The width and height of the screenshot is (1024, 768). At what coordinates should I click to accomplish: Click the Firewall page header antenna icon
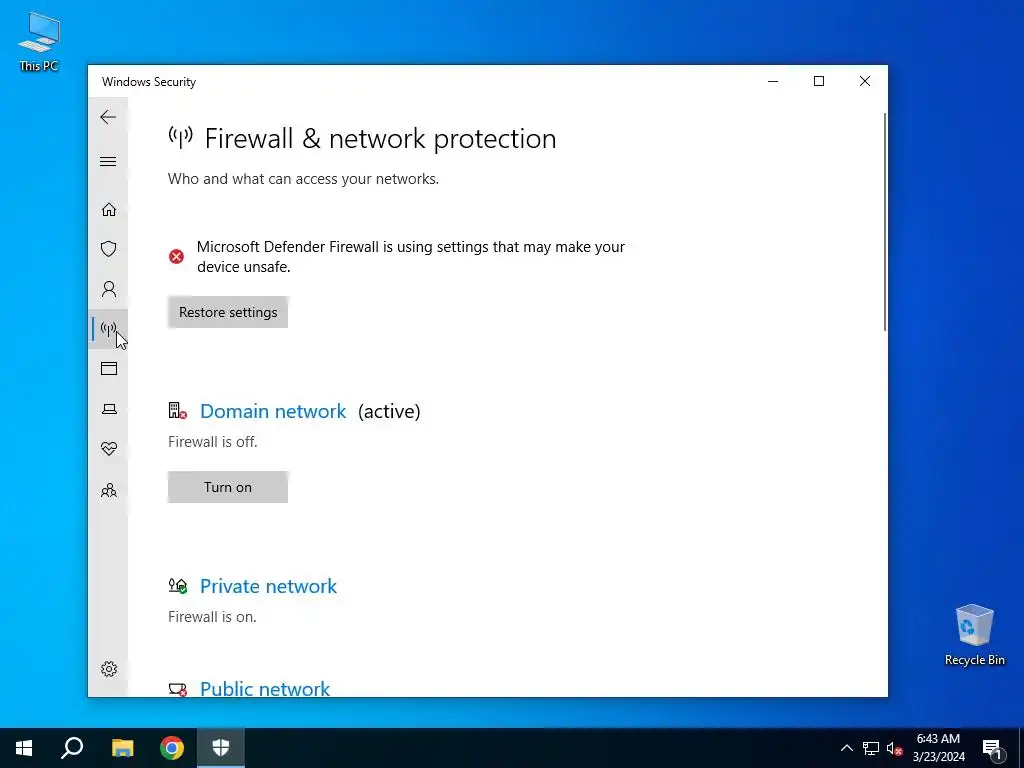pos(180,137)
